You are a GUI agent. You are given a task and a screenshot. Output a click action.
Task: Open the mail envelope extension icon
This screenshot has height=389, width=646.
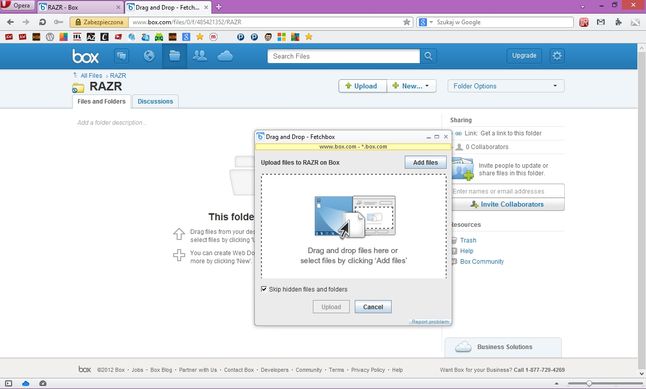point(601,22)
